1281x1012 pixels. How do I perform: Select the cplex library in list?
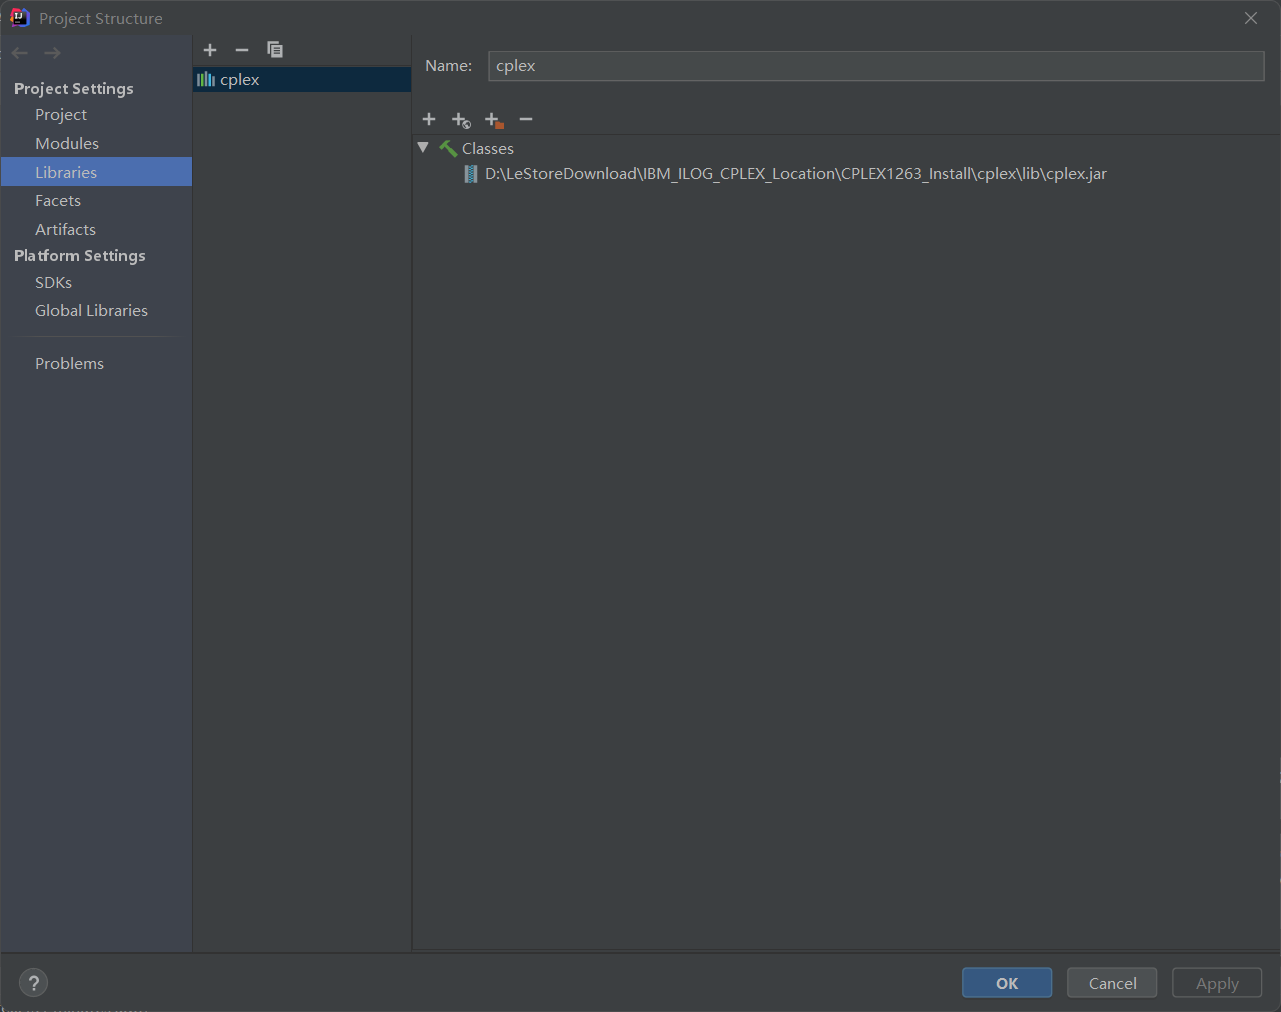pyautogui.click(x=302, y=79)
